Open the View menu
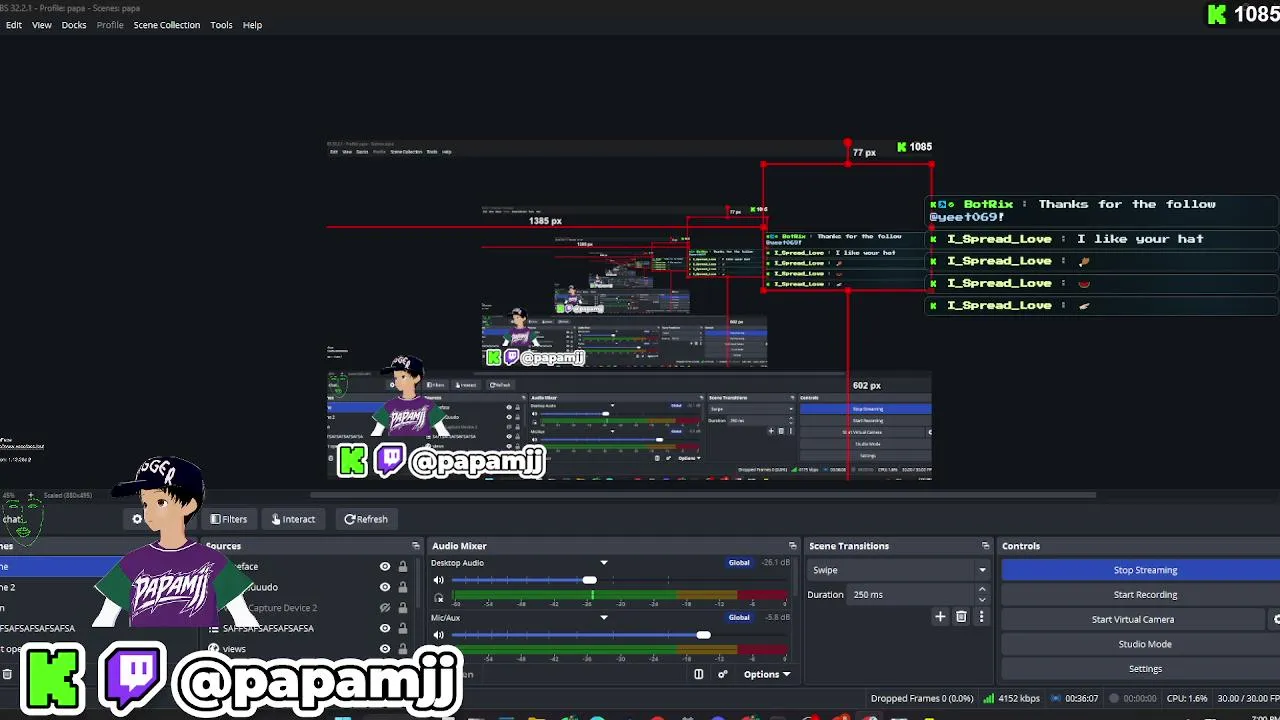 pos(42,25)
